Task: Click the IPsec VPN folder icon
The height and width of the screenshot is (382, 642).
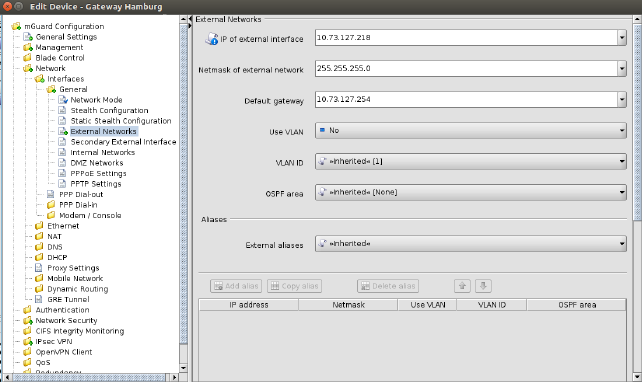Action: [x=27, y=341]
